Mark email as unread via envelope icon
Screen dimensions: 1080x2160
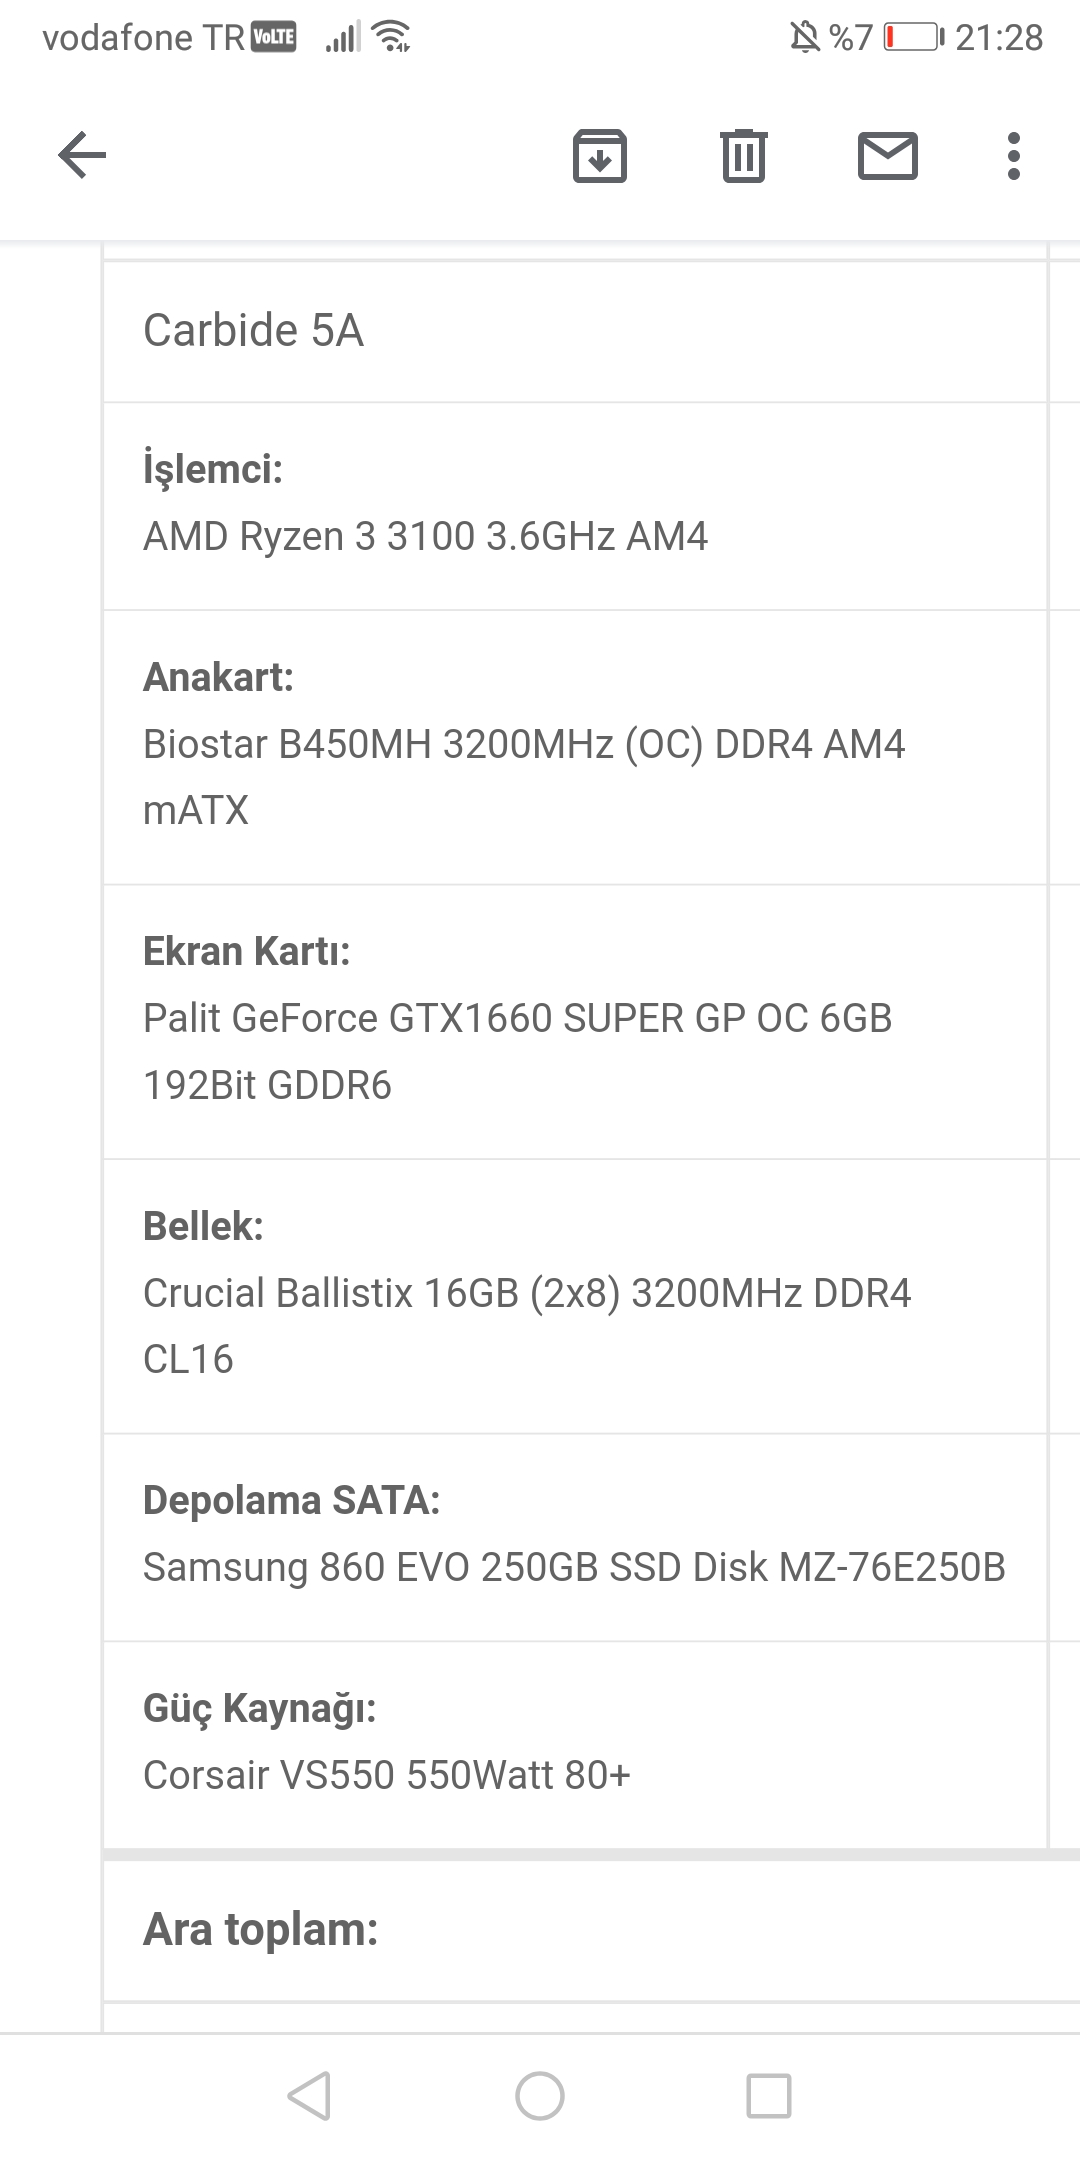point(887,156)
